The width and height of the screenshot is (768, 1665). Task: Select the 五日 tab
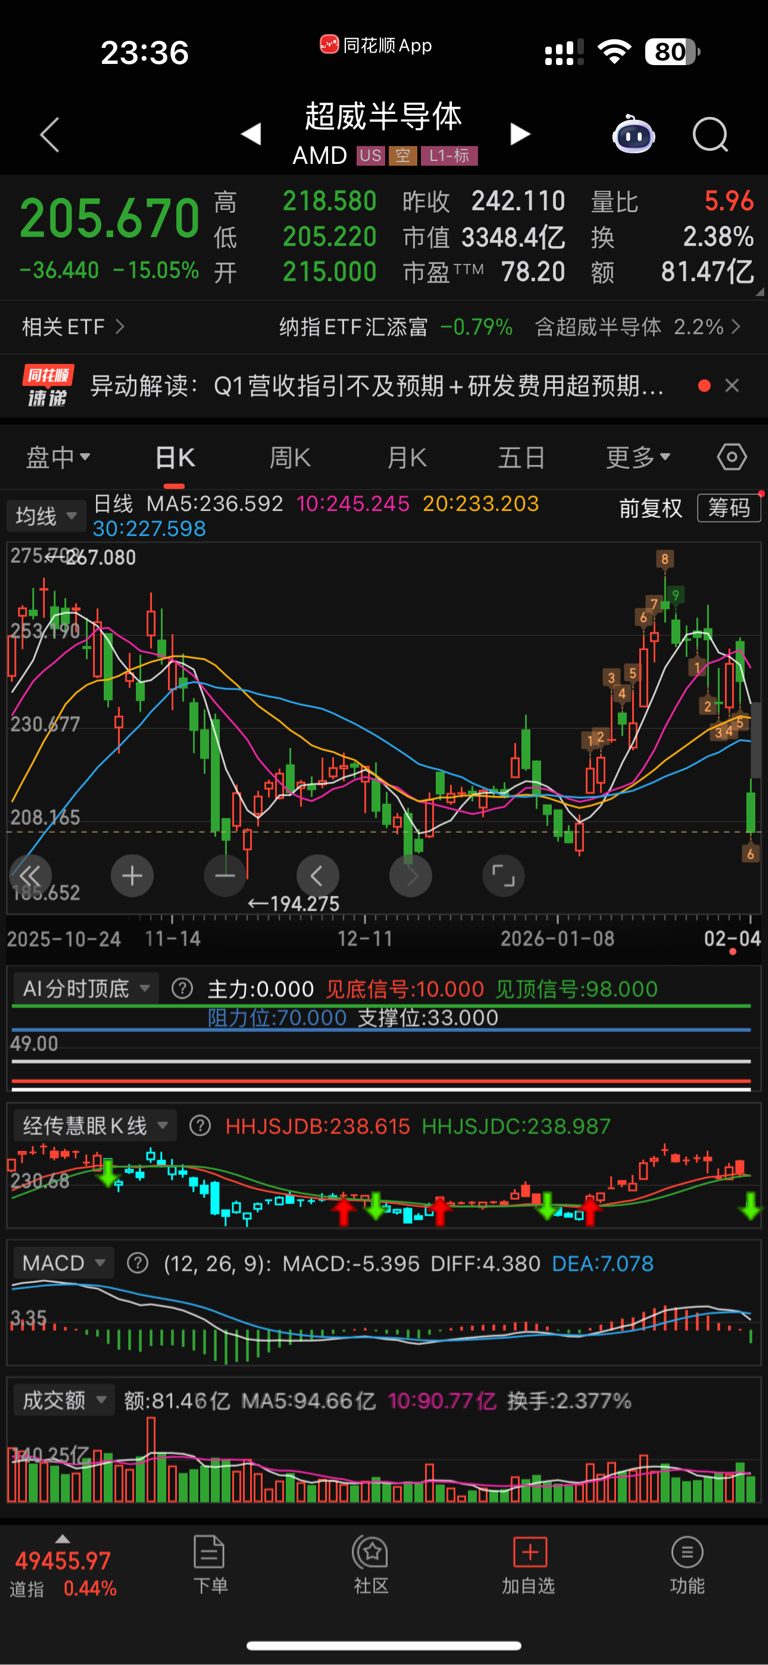[521, 457]
